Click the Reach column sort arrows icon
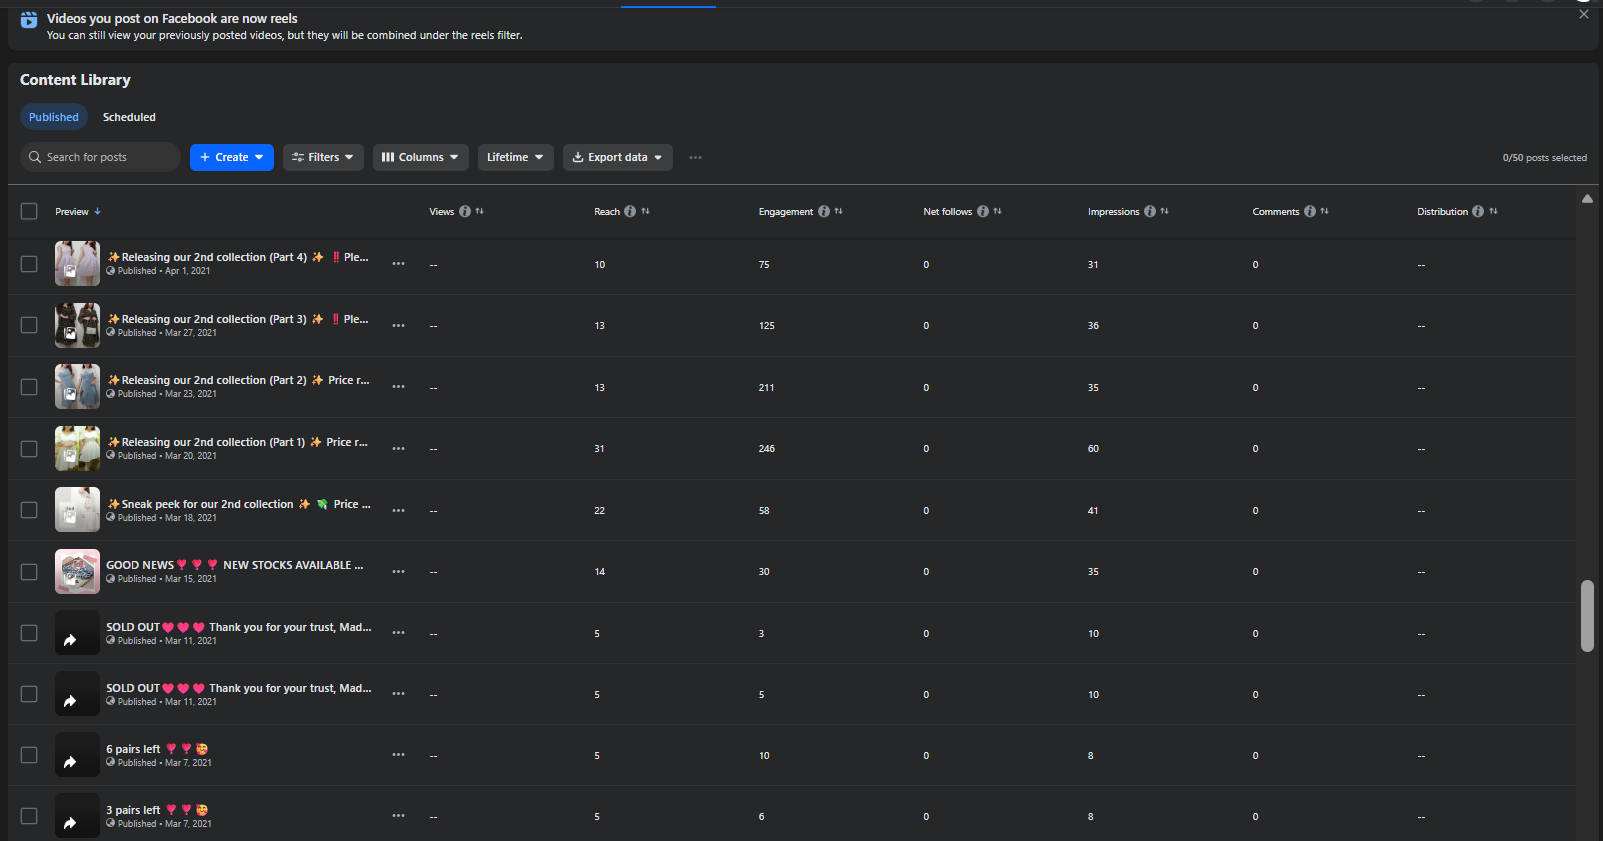Viewport: 1603px width, 841px height. pos(645,212)
